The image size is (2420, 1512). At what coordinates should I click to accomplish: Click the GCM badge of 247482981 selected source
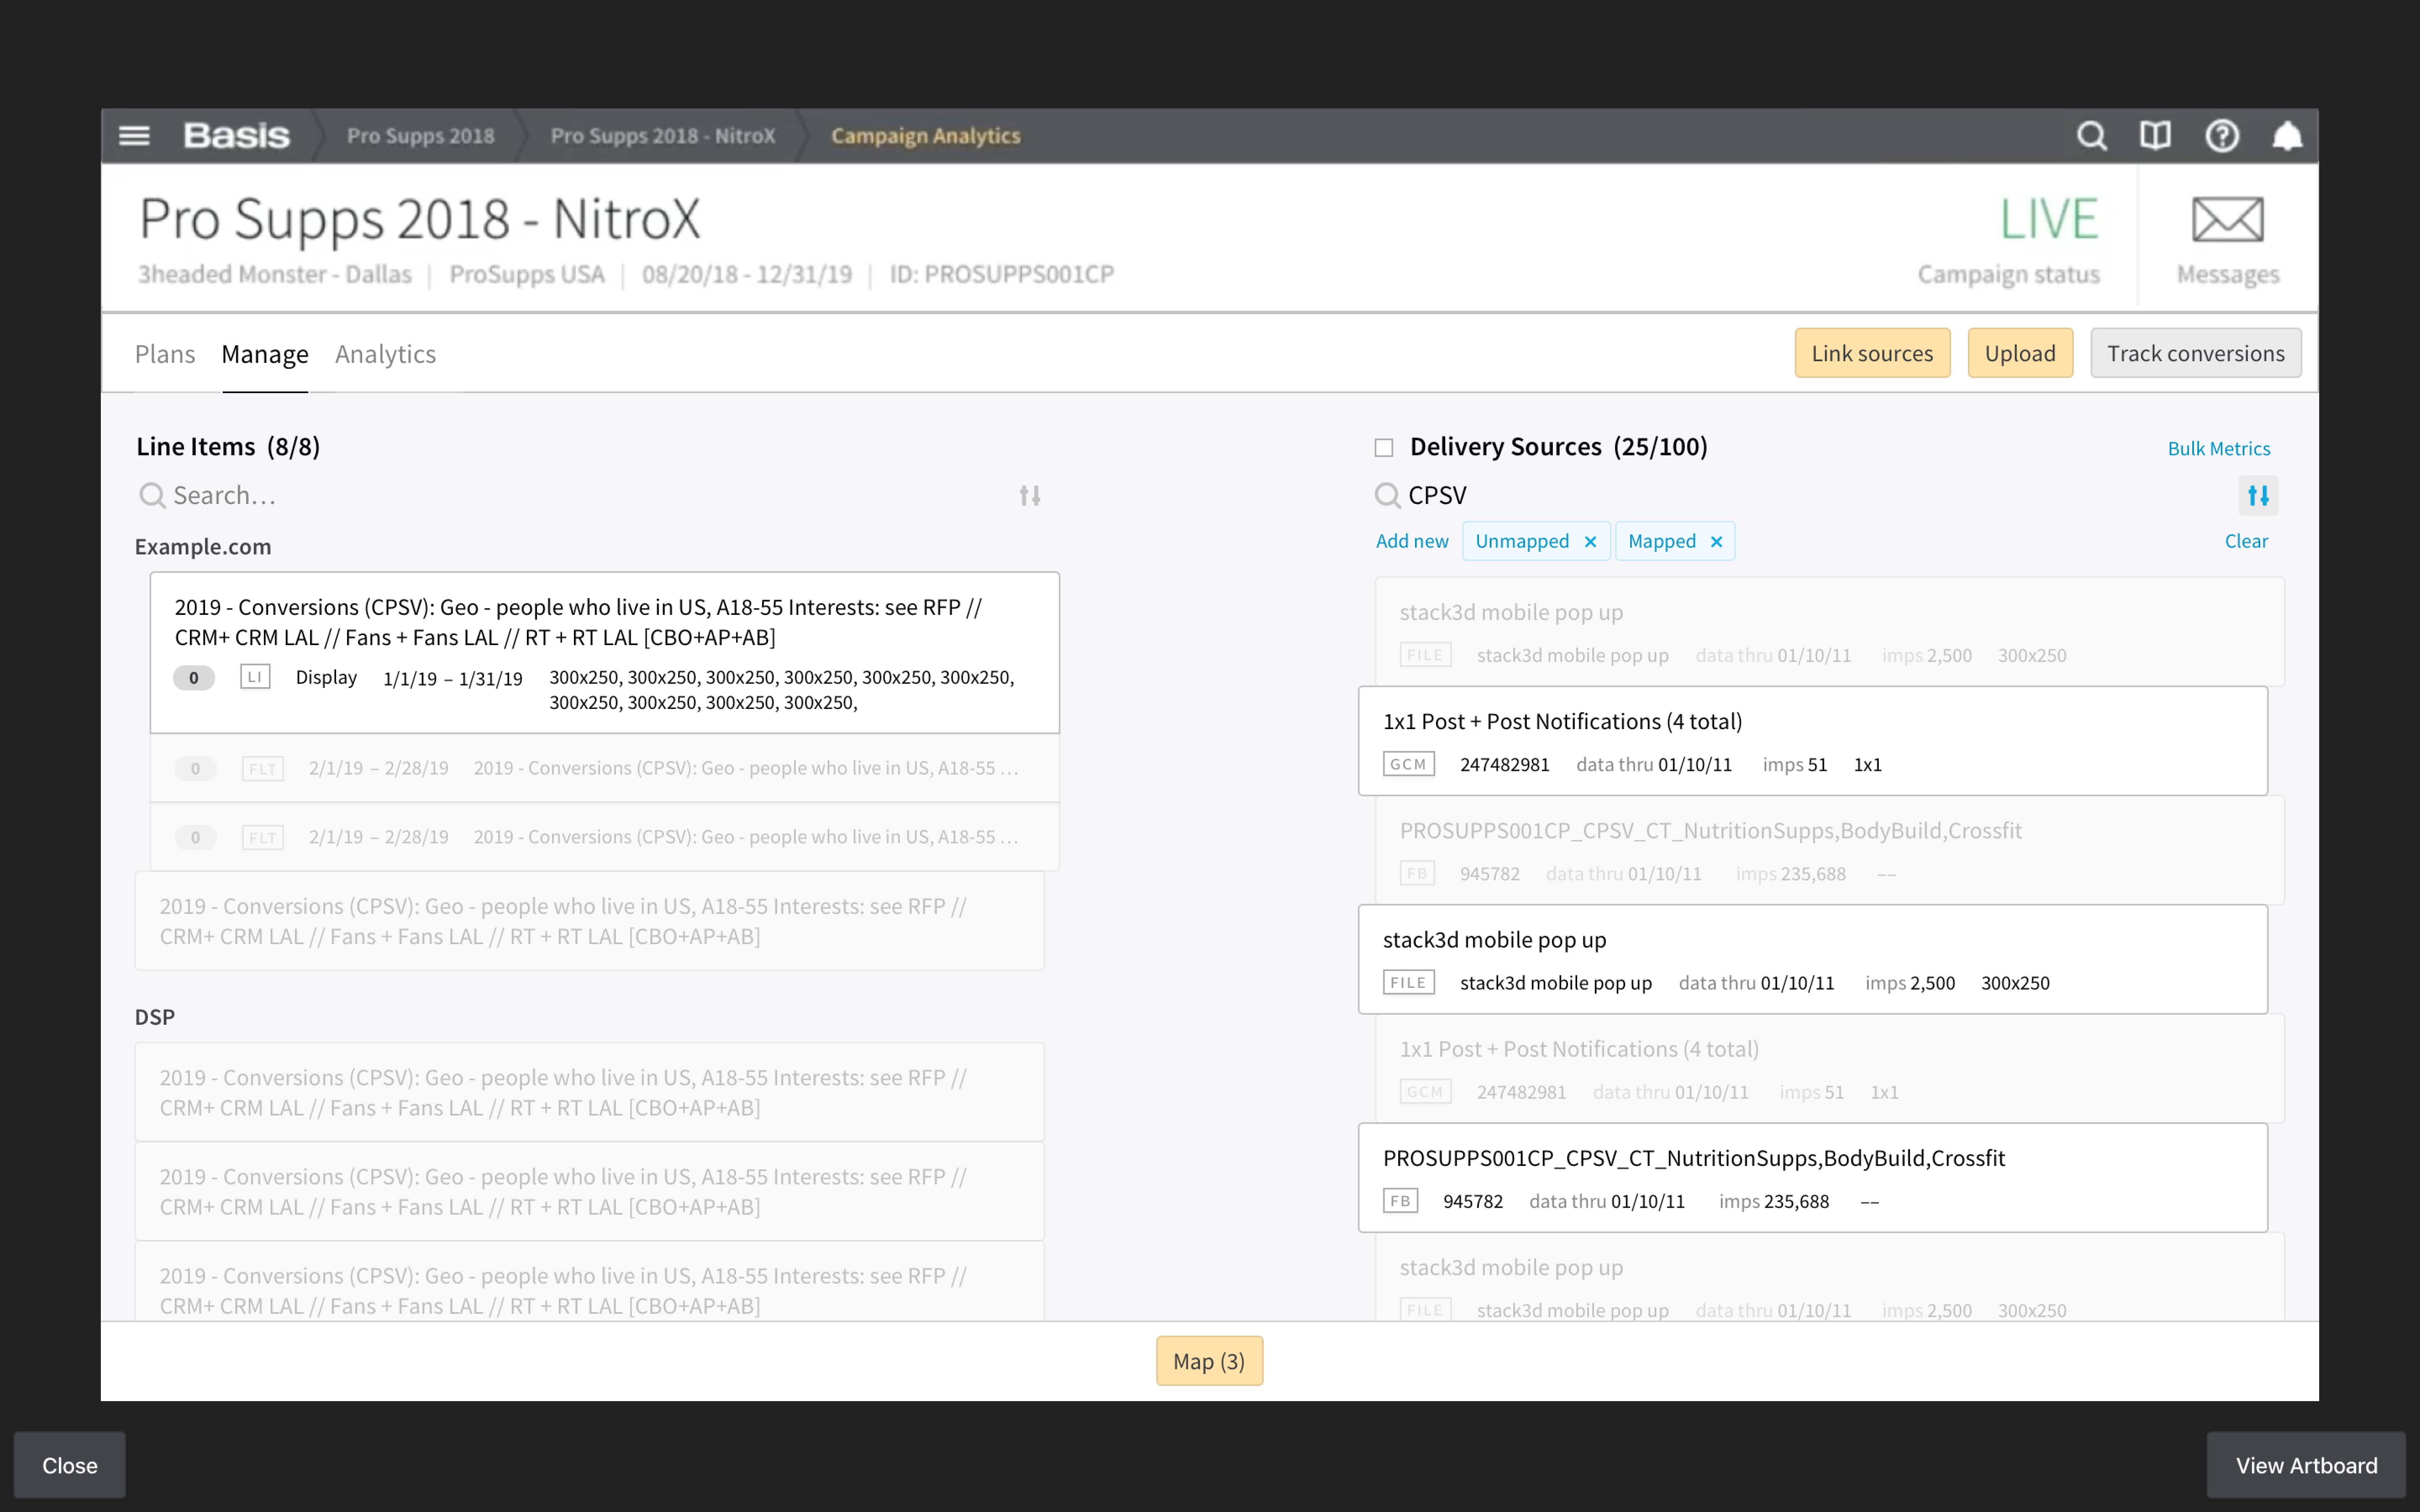click(x=1409, y=764)
